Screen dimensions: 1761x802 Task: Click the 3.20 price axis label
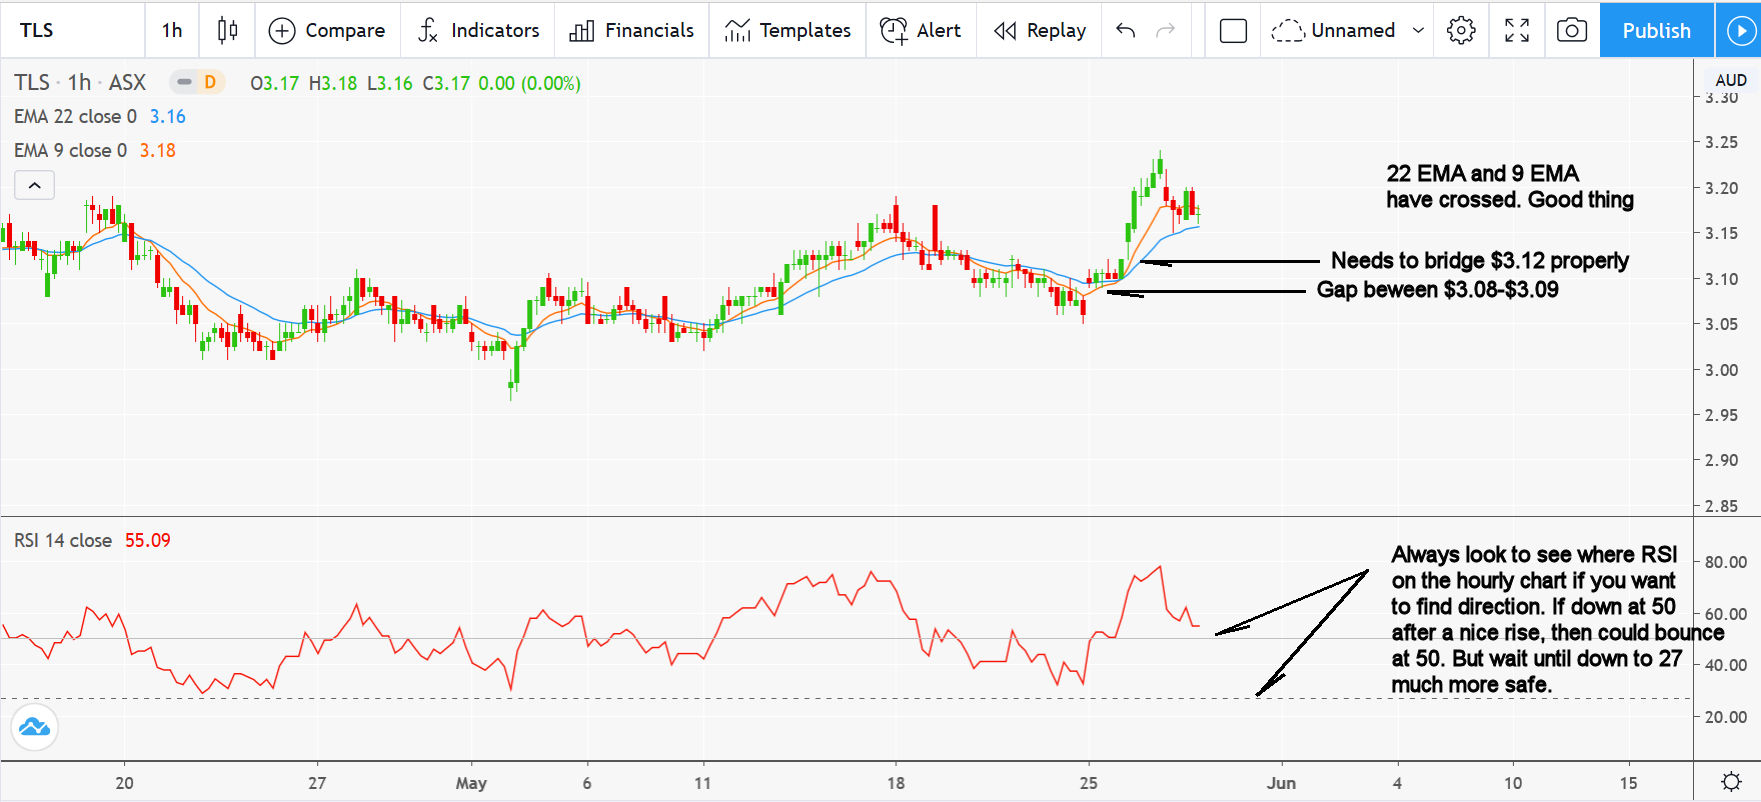pyautogui.click(x=1722, y=188)
